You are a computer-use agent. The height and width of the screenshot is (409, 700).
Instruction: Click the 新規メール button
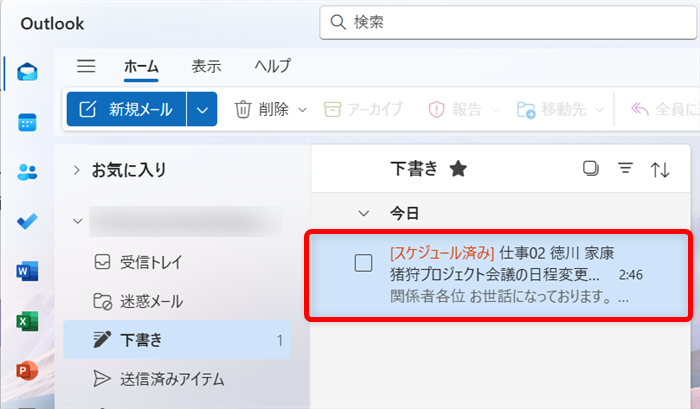tap(127, 110)
